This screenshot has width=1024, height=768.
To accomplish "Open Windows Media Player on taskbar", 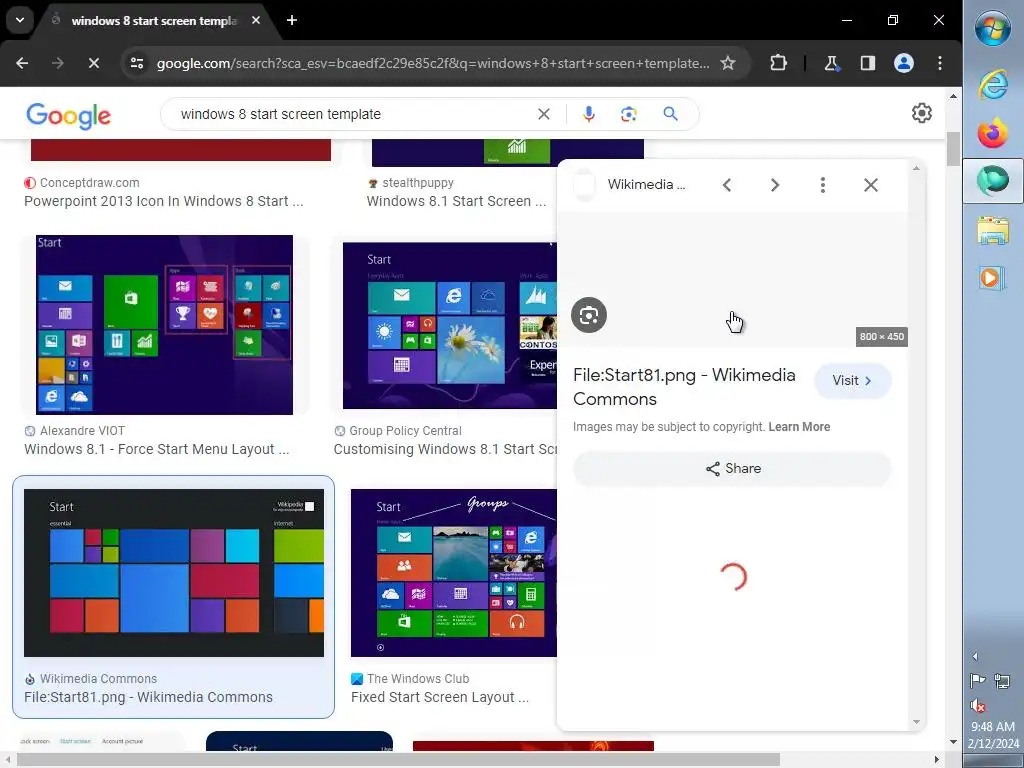I will pos(993,278).
